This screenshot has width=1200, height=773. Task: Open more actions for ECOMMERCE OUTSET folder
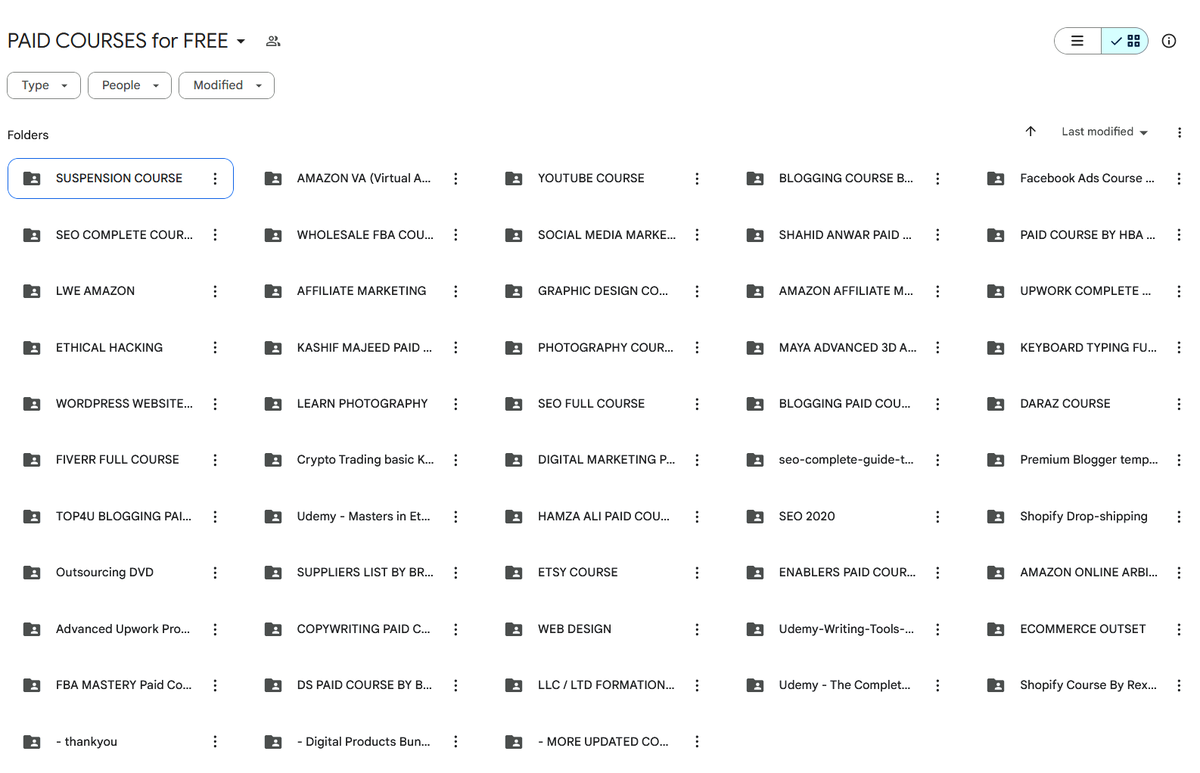[1179, 629]
